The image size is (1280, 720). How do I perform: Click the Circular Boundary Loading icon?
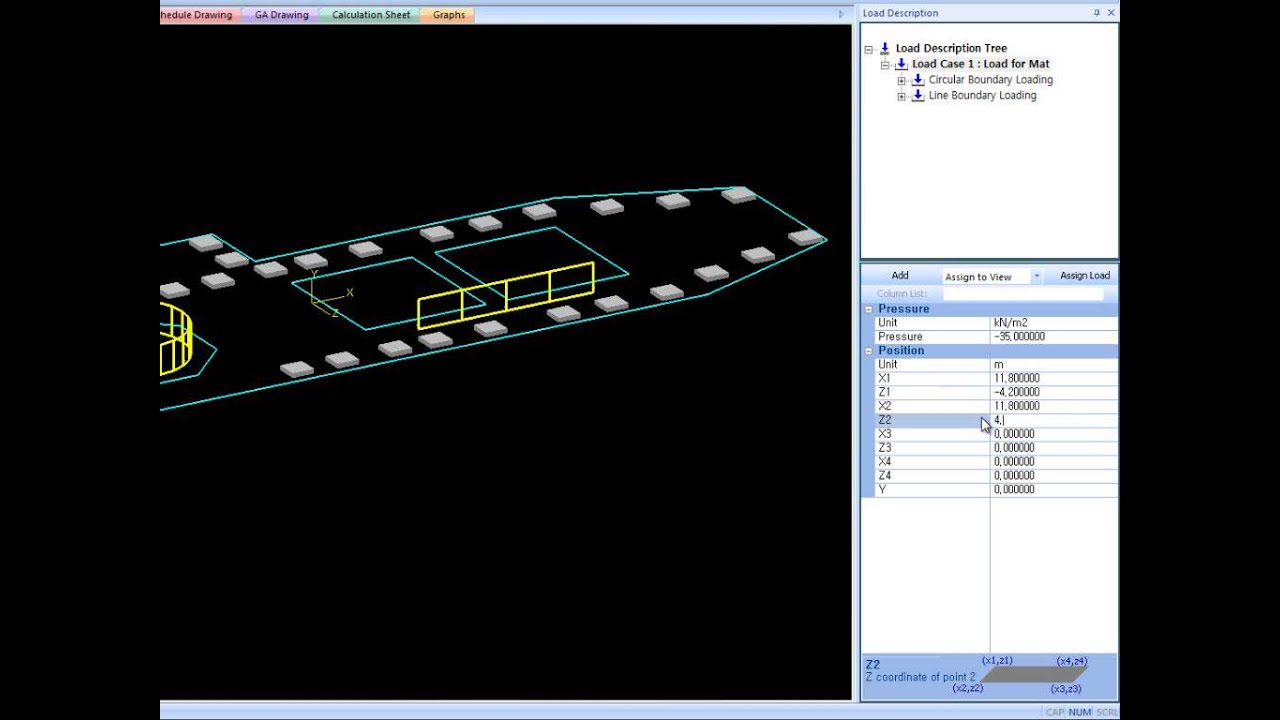(918, 80)
